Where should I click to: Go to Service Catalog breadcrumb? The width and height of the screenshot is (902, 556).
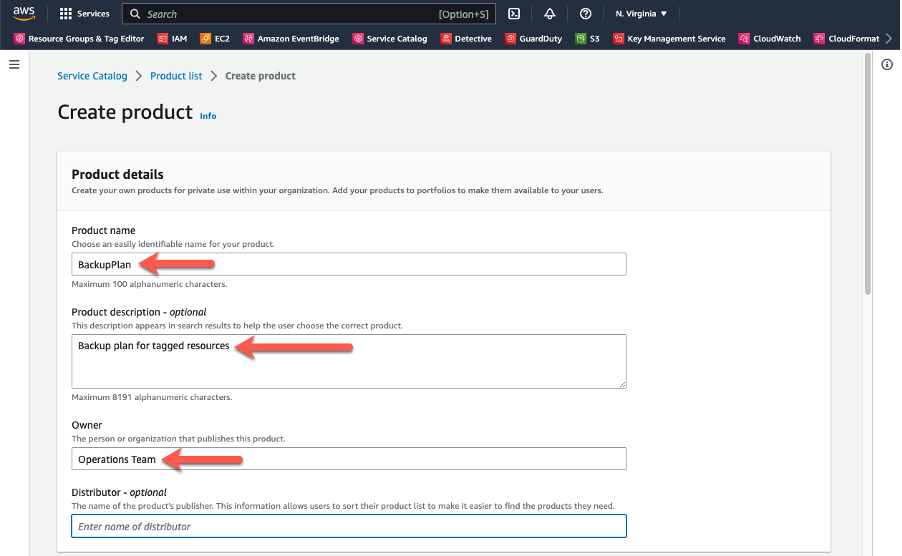92,76
